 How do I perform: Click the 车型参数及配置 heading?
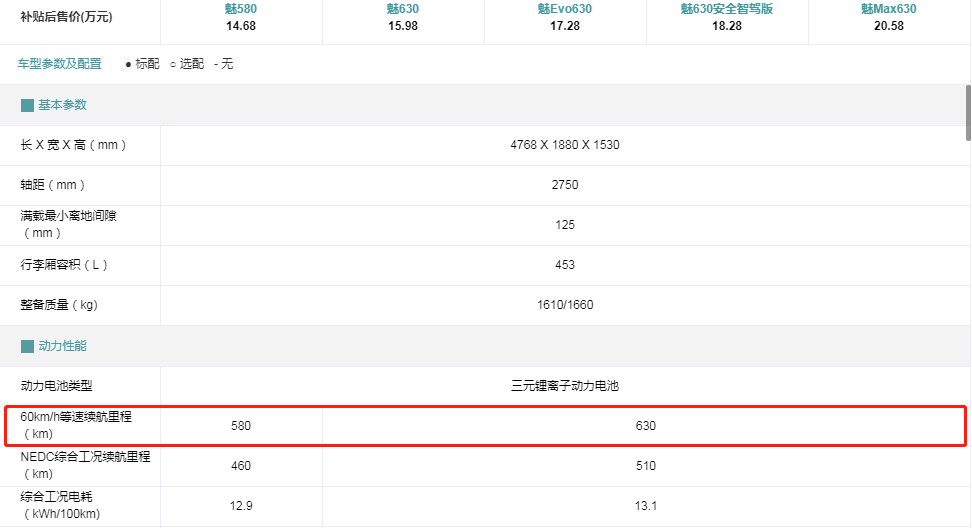tap(60, 64)
